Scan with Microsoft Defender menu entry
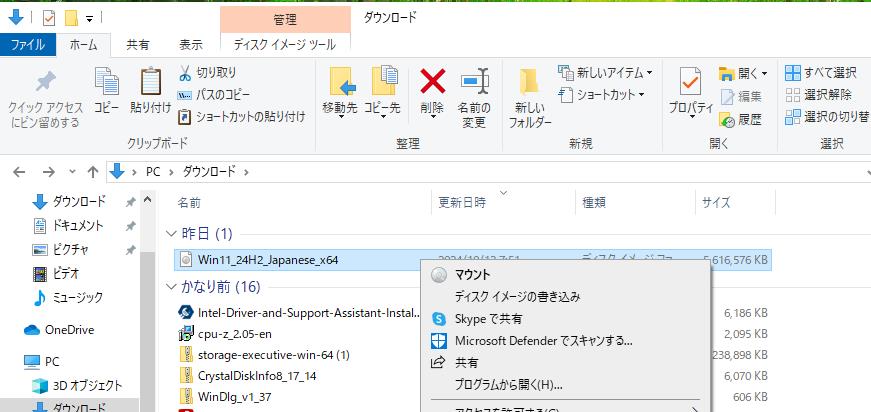Screen dimensions: 871x412 tap(565, 340)
